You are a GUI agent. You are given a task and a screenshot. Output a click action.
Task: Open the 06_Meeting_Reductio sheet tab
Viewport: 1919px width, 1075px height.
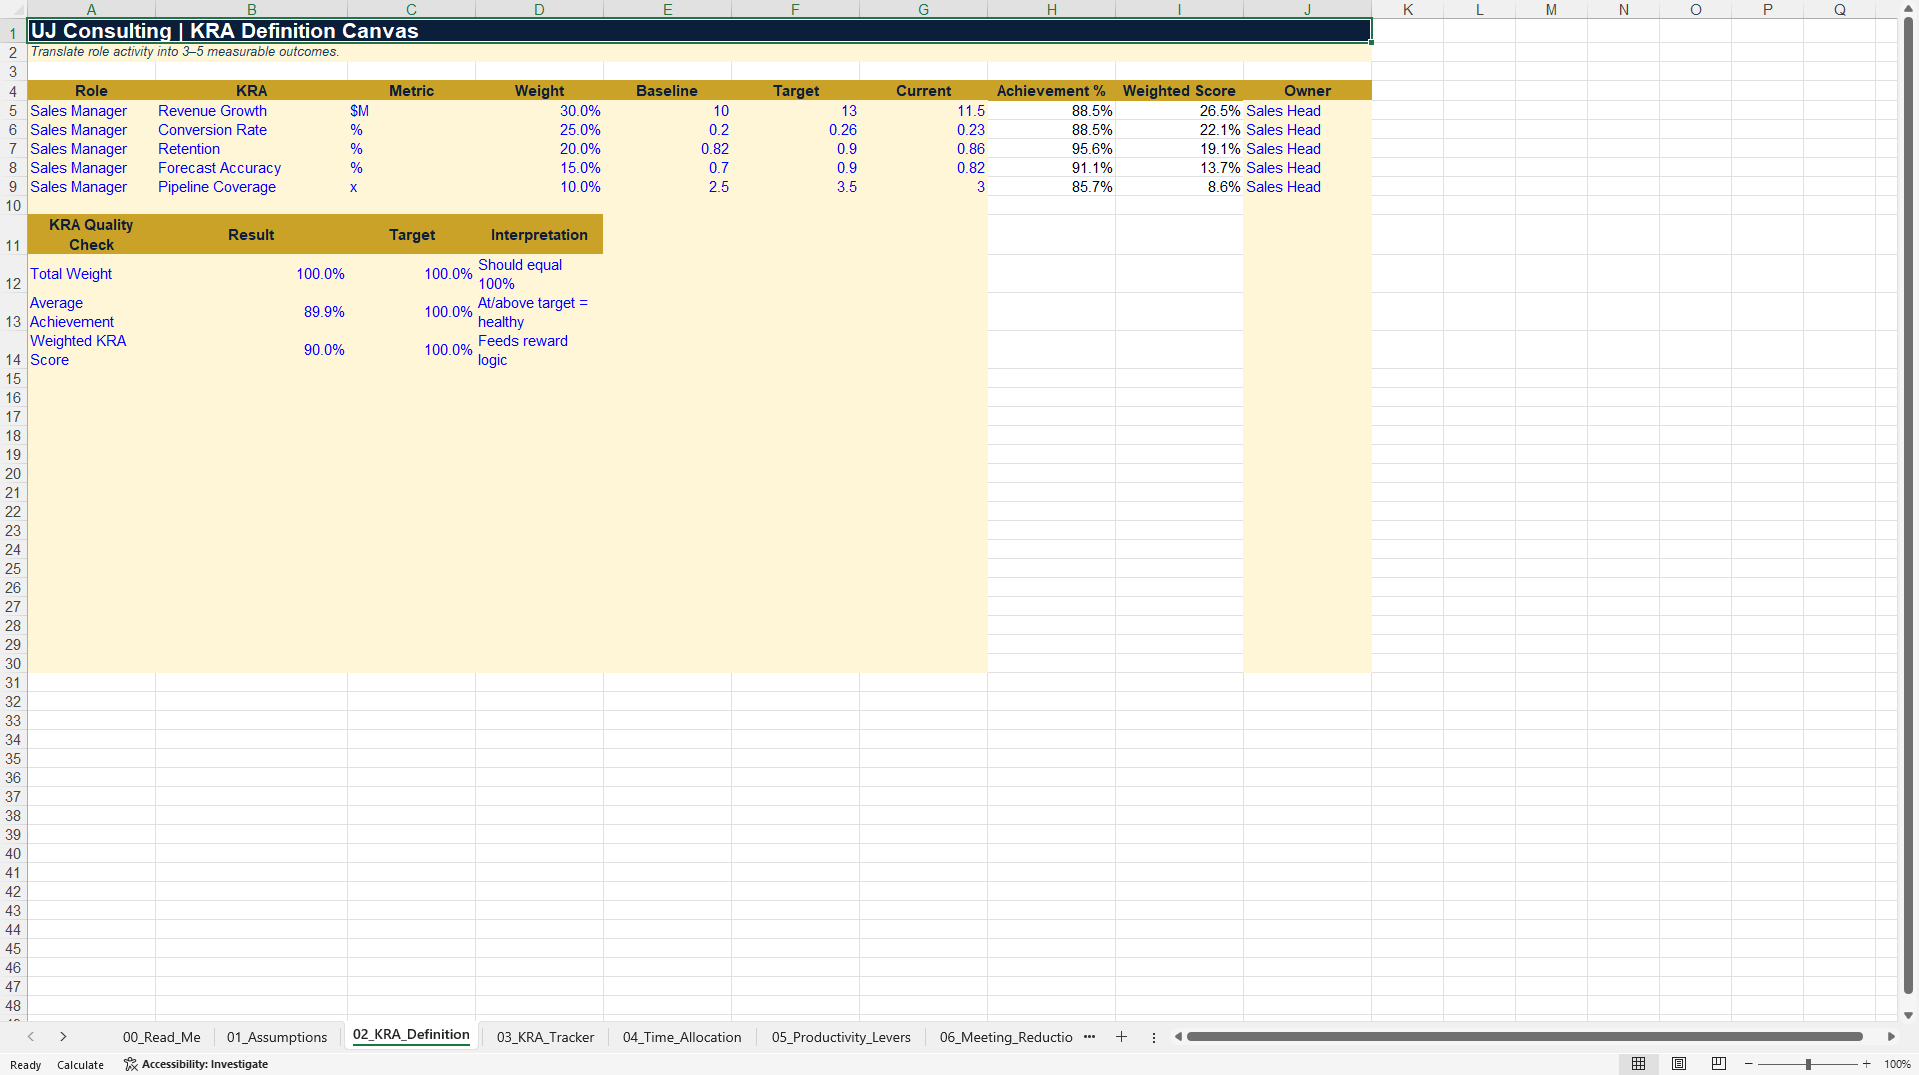[1006, 1037]
